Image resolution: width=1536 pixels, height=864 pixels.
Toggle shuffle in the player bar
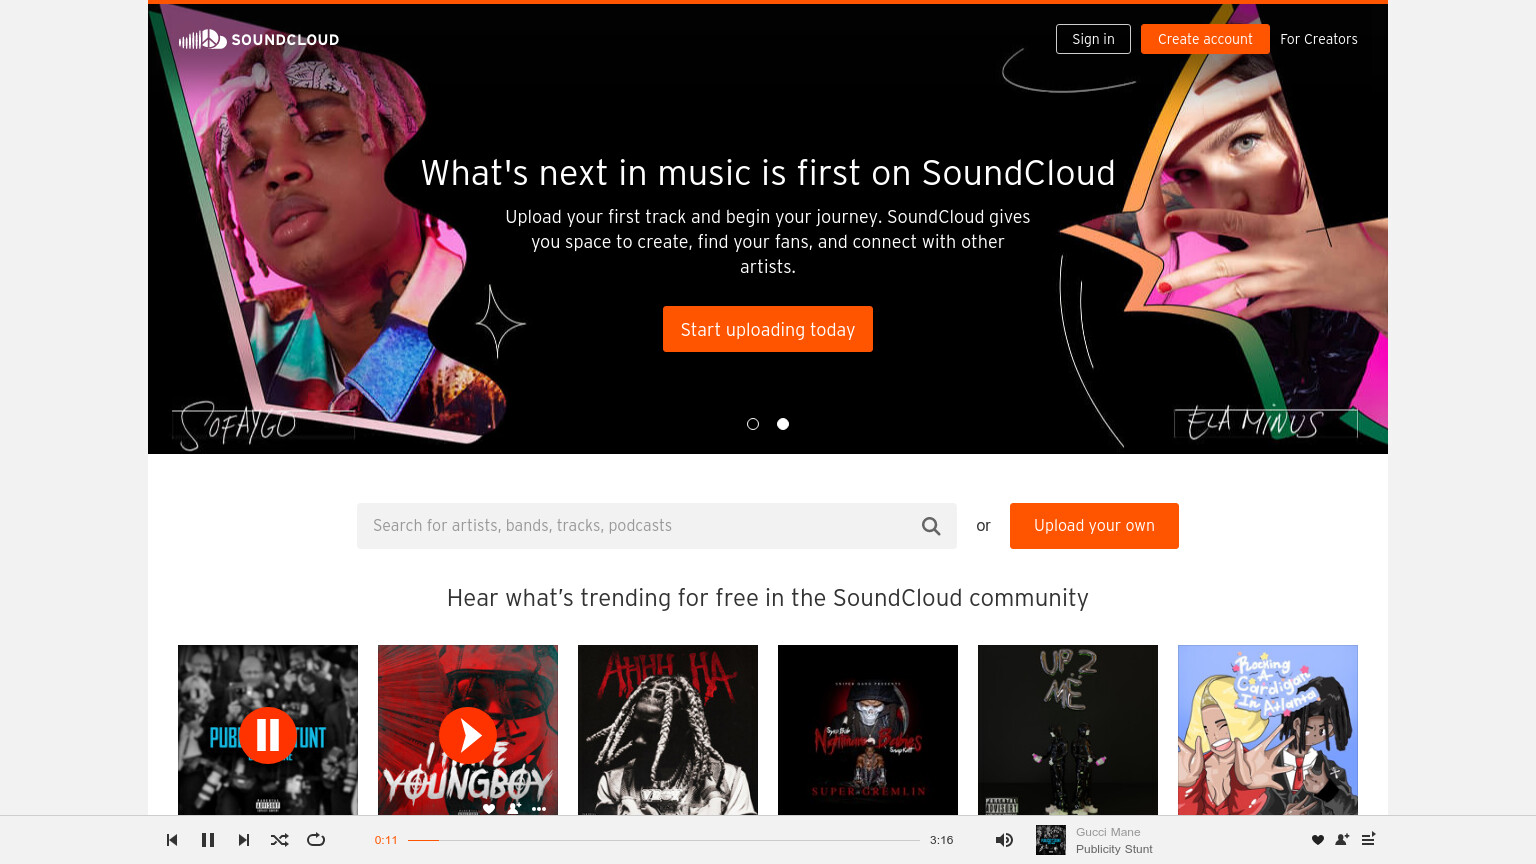click(x=280, y=840)
